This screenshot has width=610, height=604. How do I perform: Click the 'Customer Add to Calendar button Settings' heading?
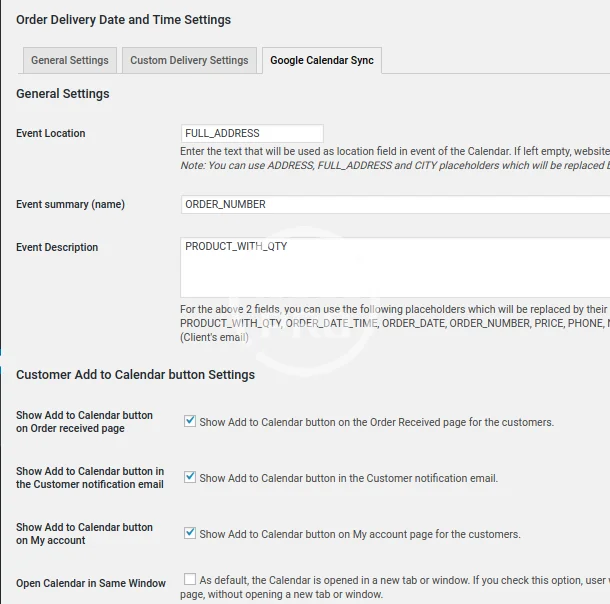click(x=135, y=375)
